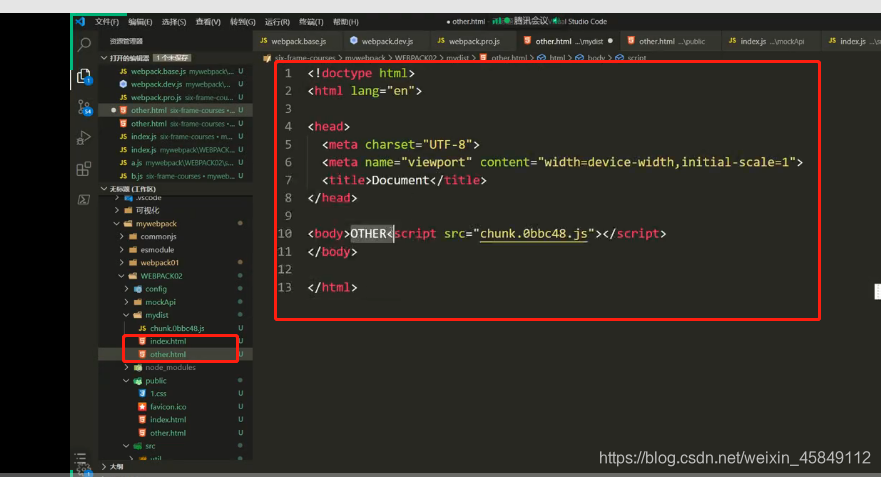The image size is (881, 477).
Task: Click the script breadcrumb segment
Action: 636,58
